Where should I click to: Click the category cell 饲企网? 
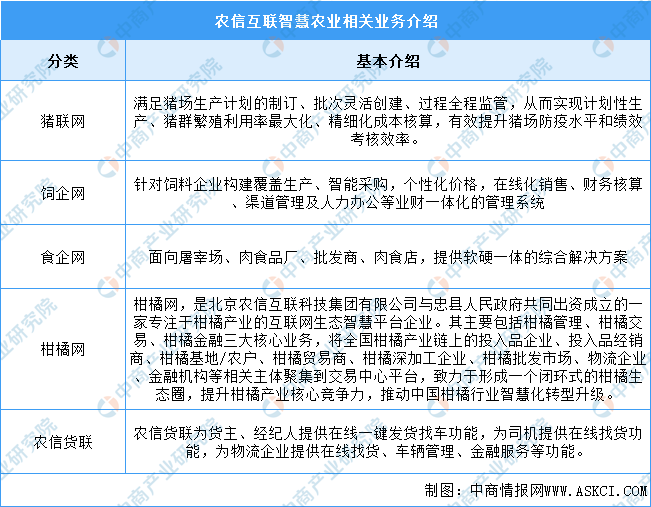(x=63, y=193)
